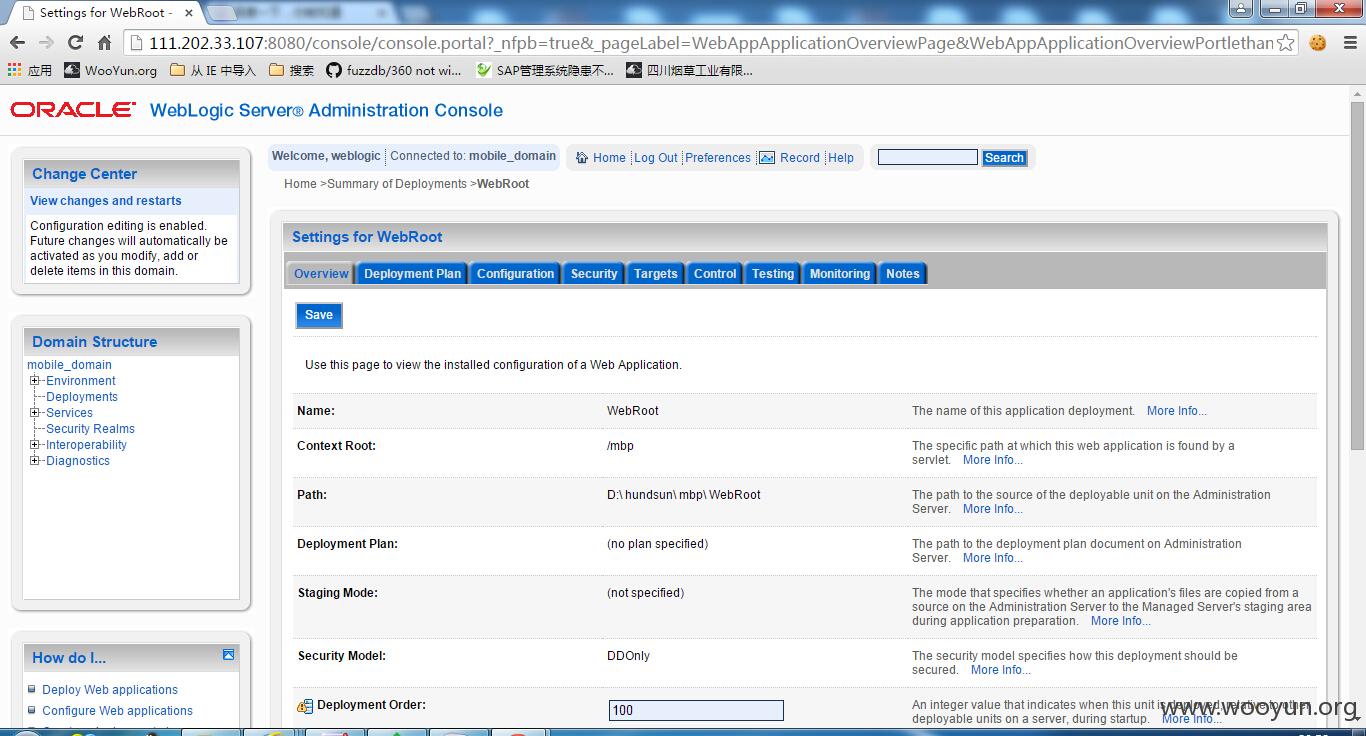
Task: Click the /mbp context root value
Action: click(620, 446)
